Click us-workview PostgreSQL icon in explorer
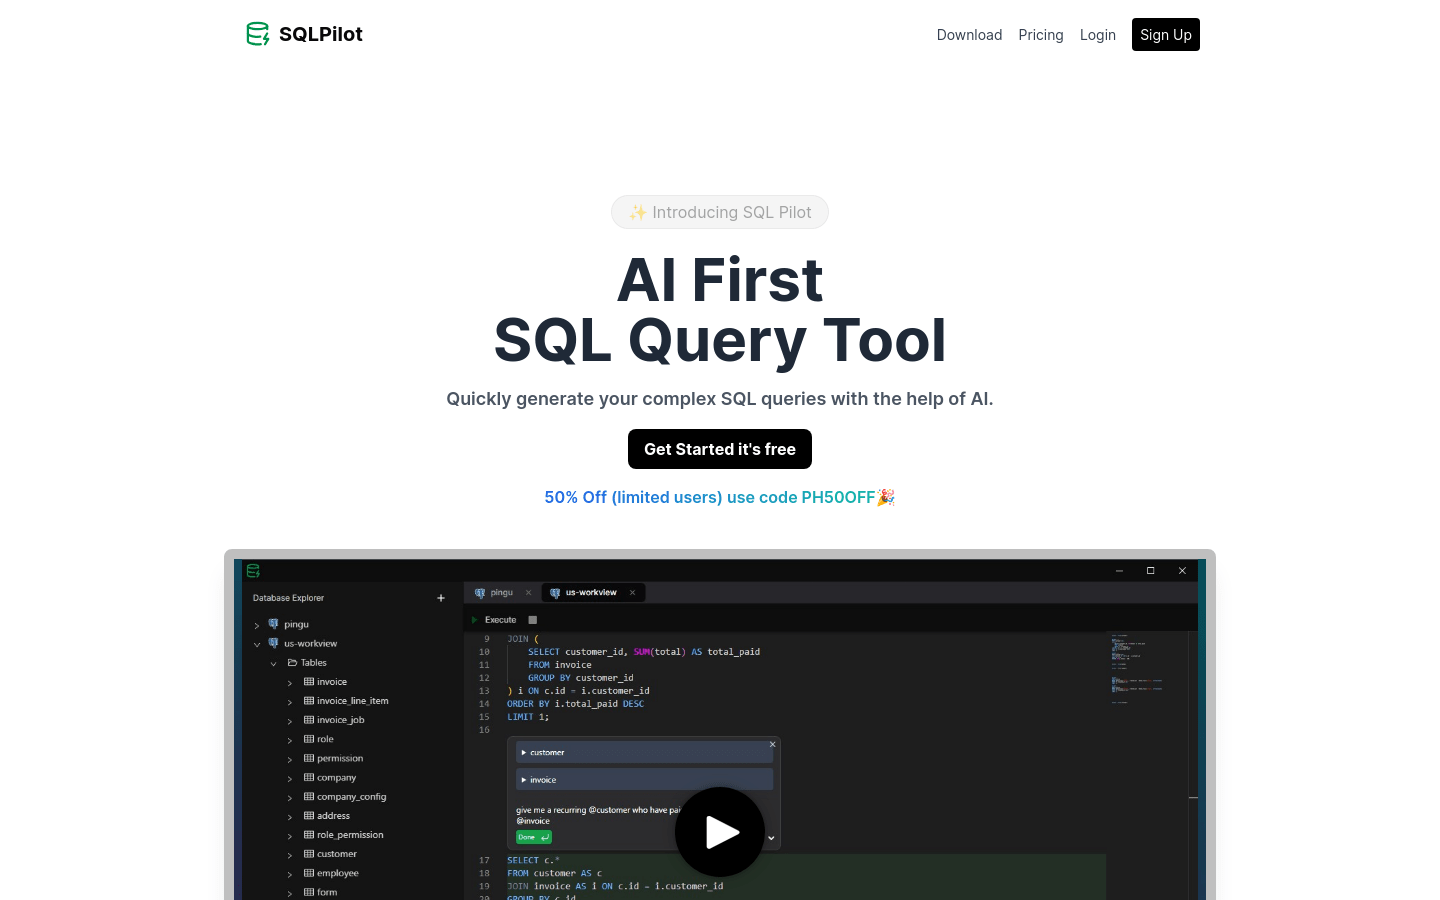 point(273,643)
